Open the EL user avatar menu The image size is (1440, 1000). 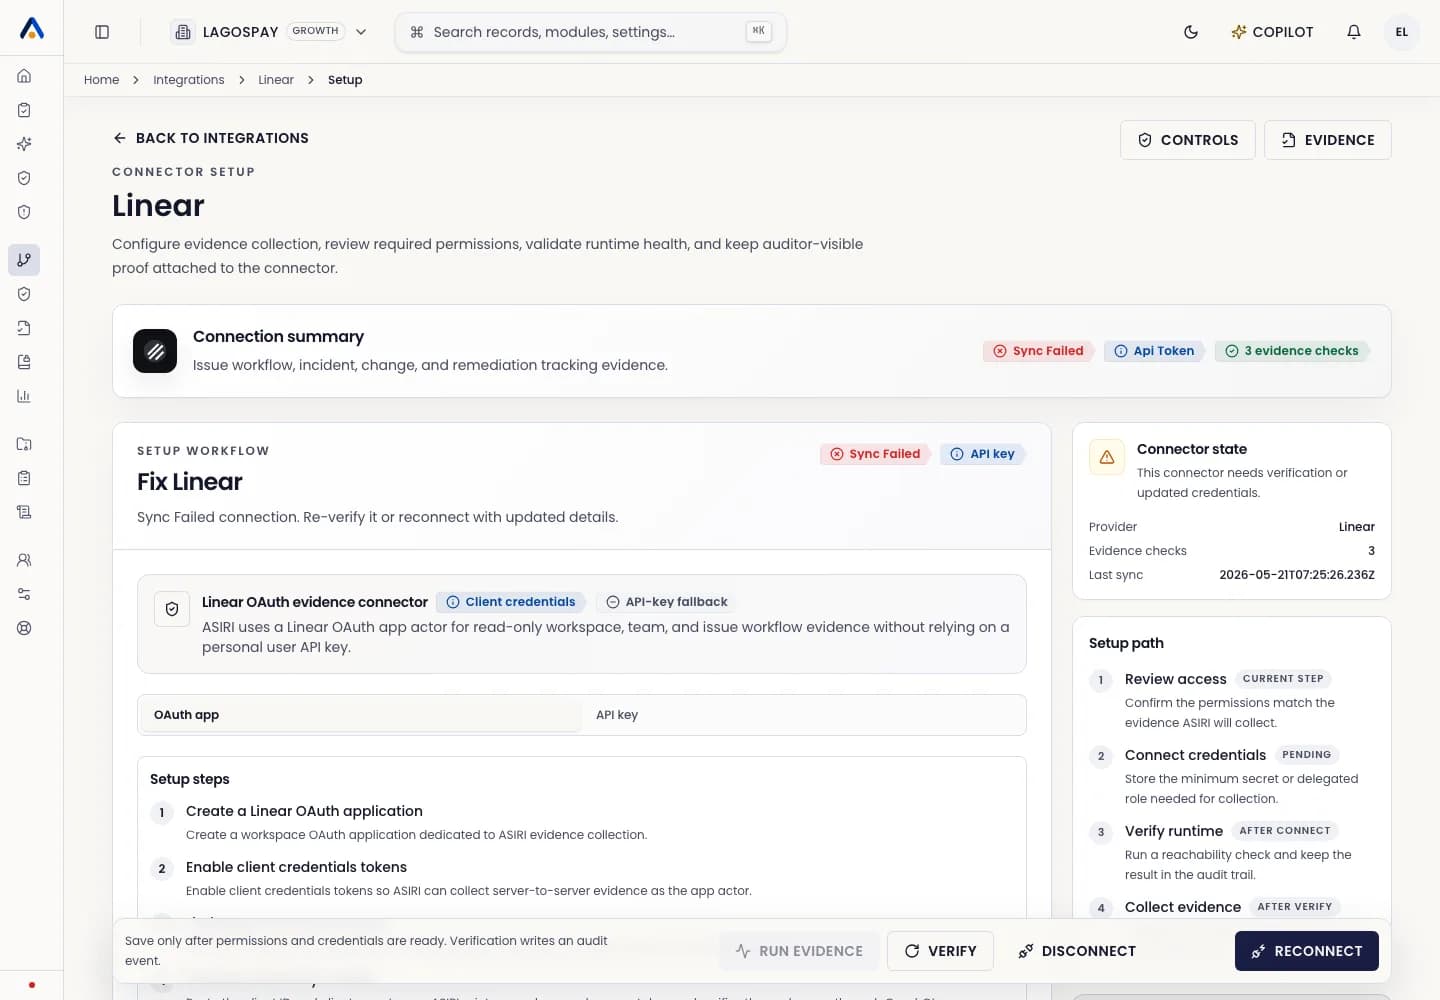[1402, 32]
